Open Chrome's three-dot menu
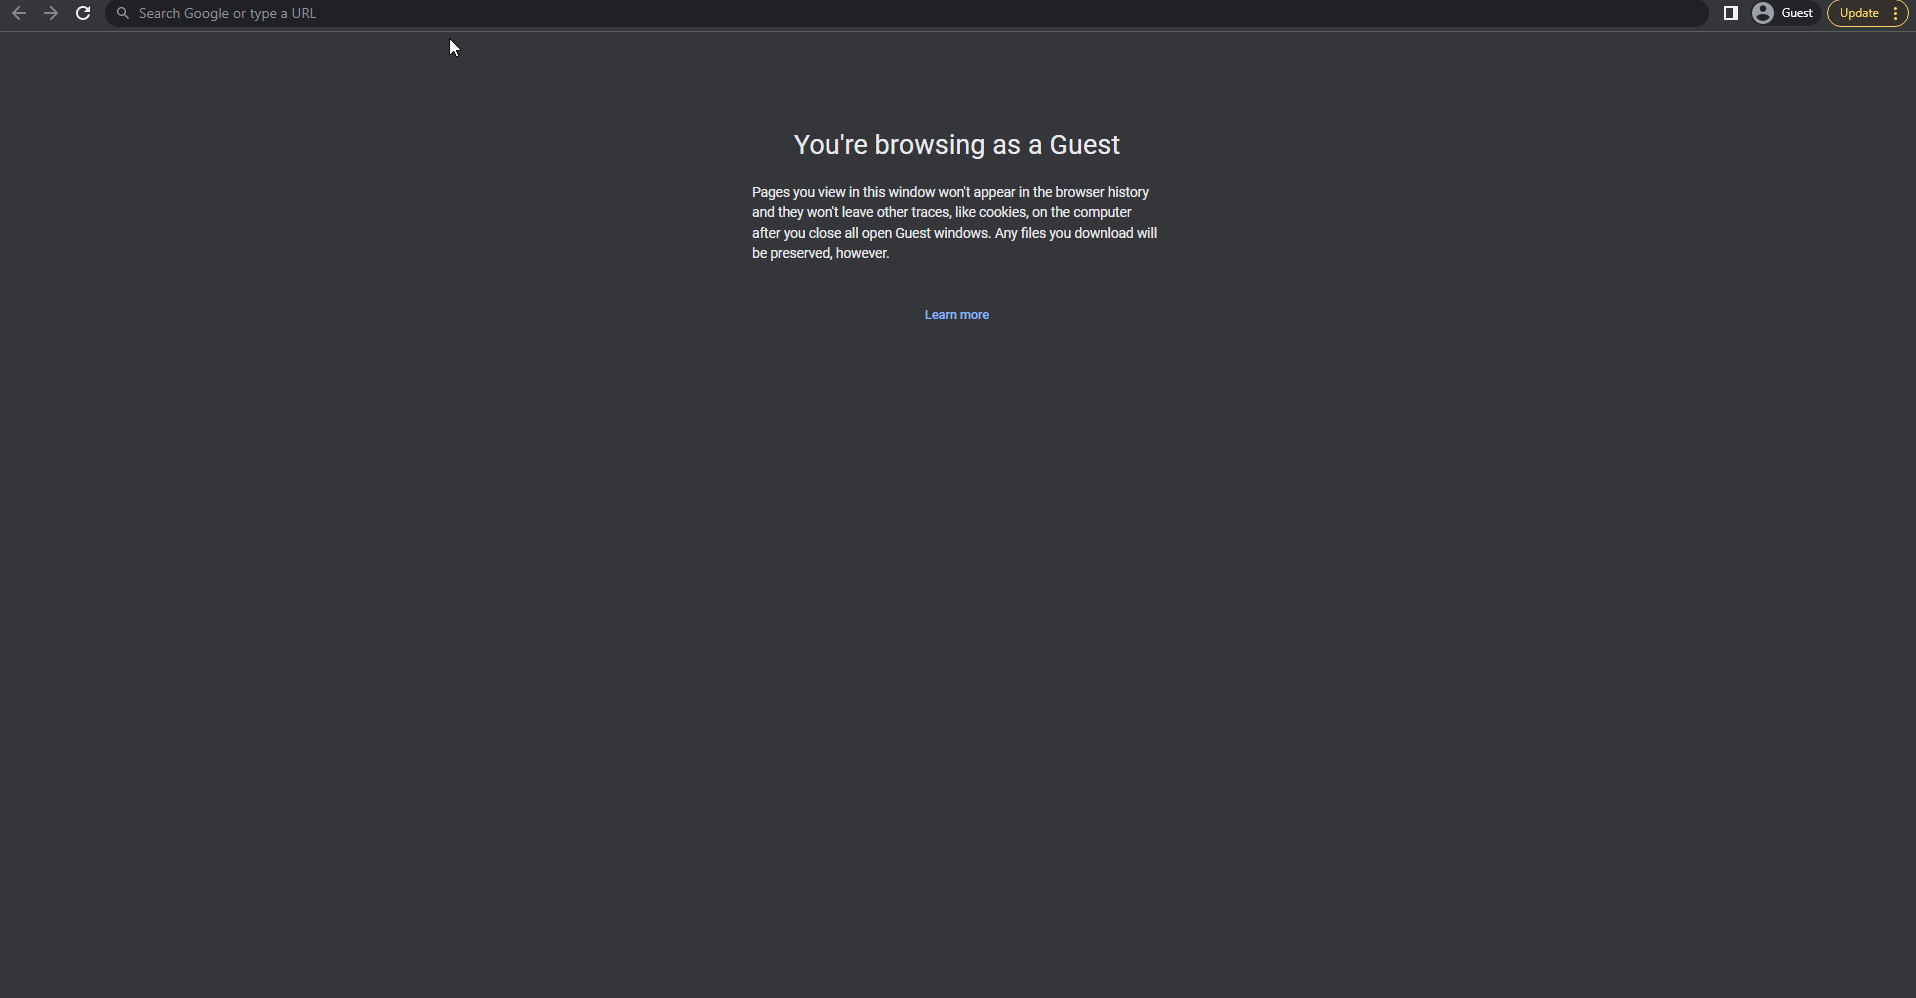 1895,13
